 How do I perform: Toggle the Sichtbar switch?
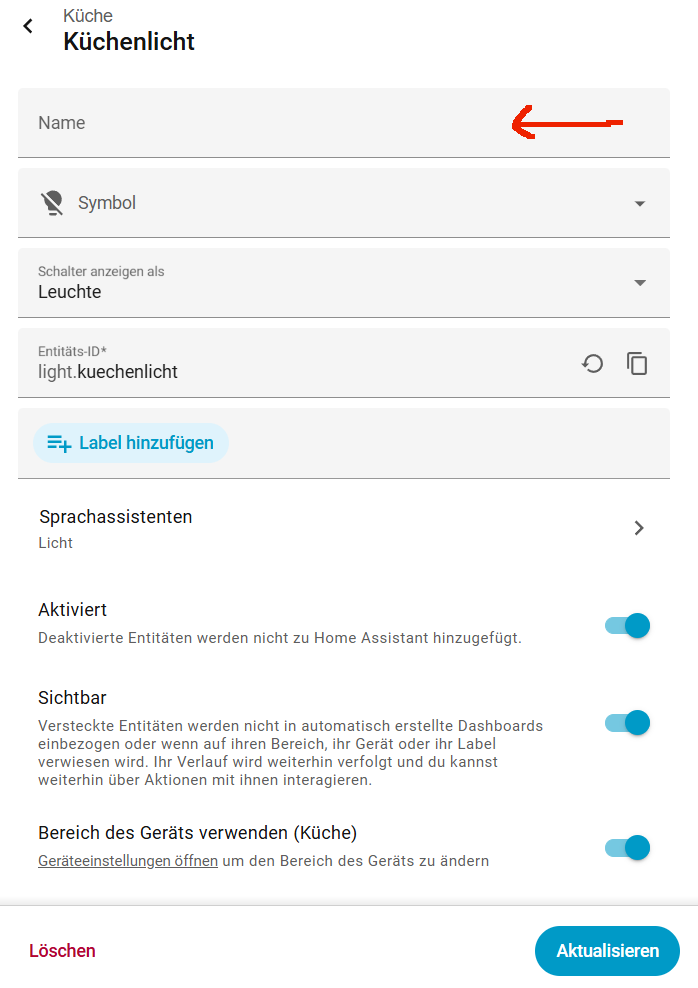[x=627, y=723]
